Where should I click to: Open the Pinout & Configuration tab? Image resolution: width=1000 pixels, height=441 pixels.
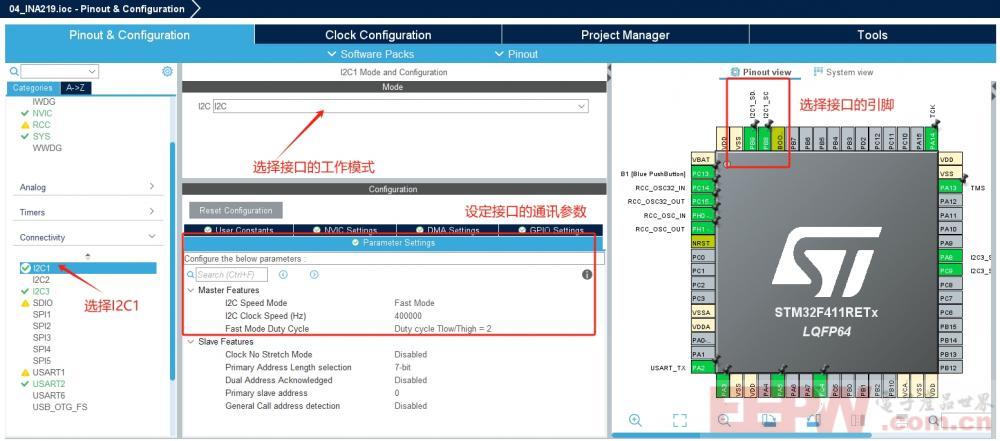[x=129, y=35]
